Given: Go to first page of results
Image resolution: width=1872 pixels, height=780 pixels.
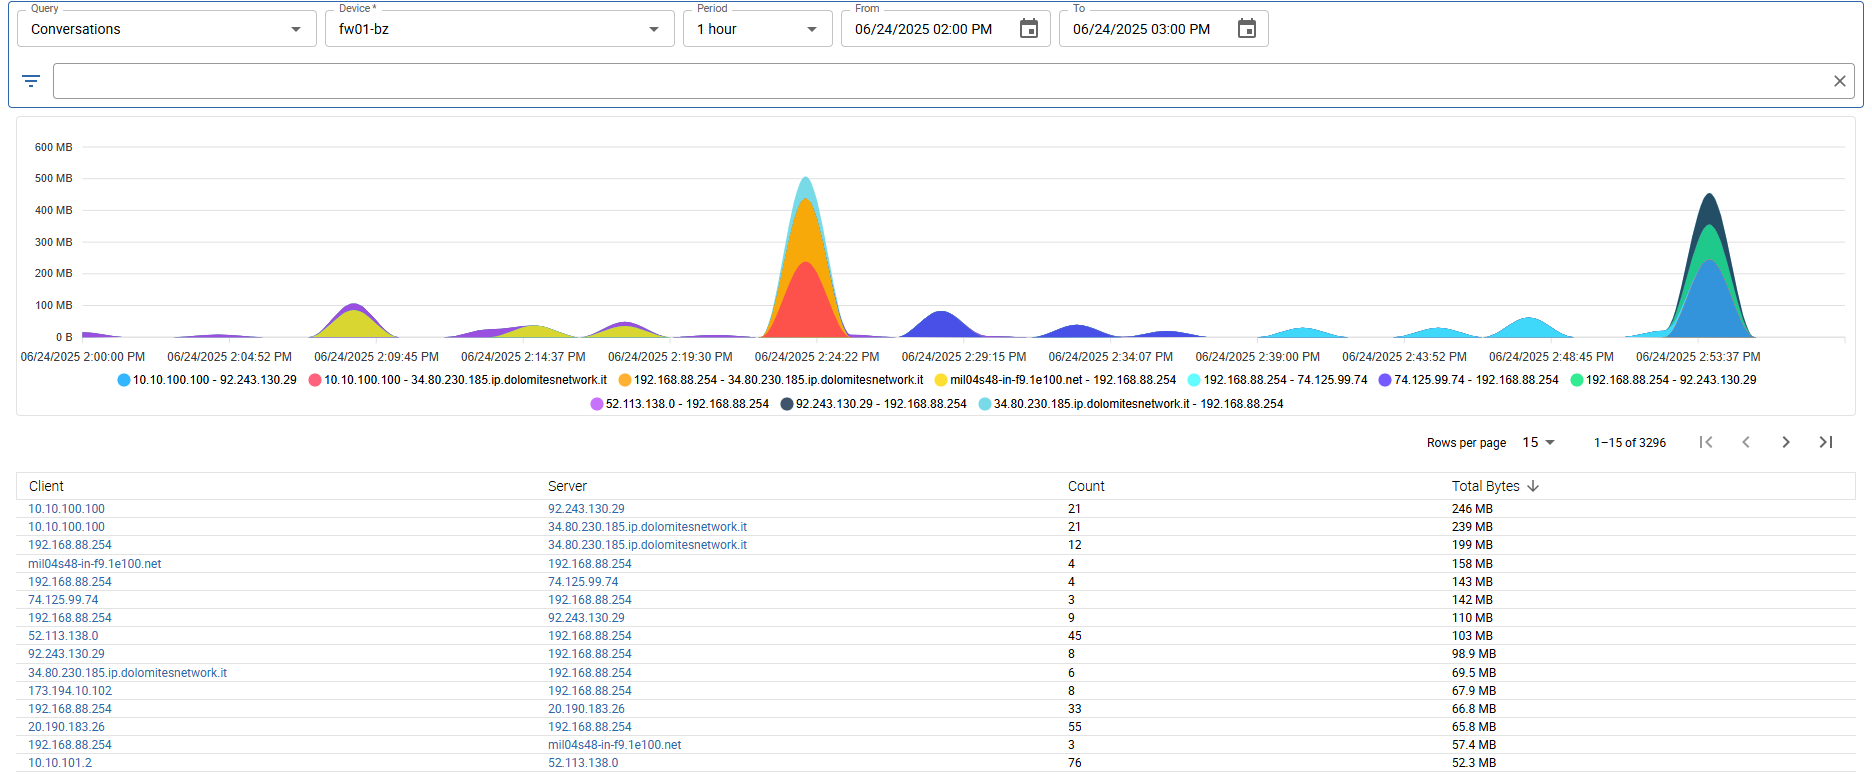Looking at the screenshot, I should [1706, 442].
